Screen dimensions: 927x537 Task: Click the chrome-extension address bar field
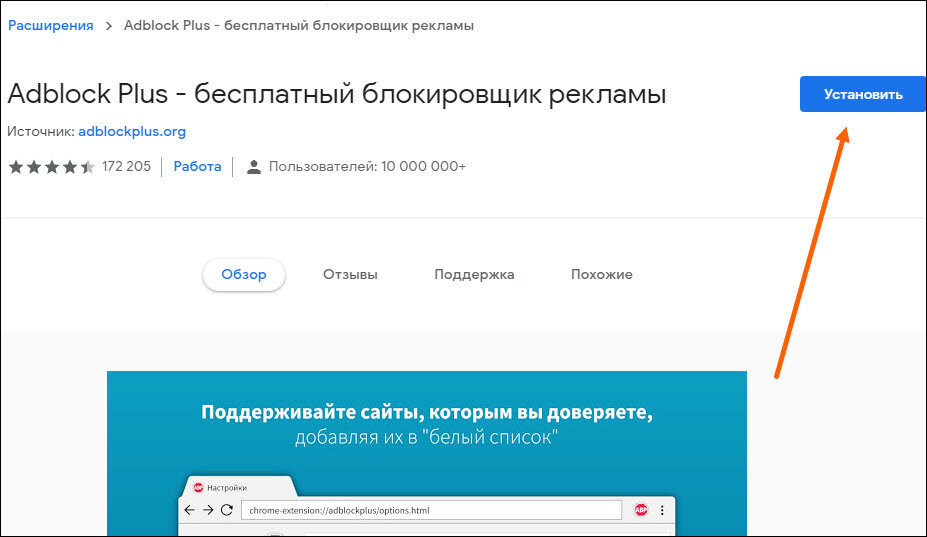click(x=432, y=510)
